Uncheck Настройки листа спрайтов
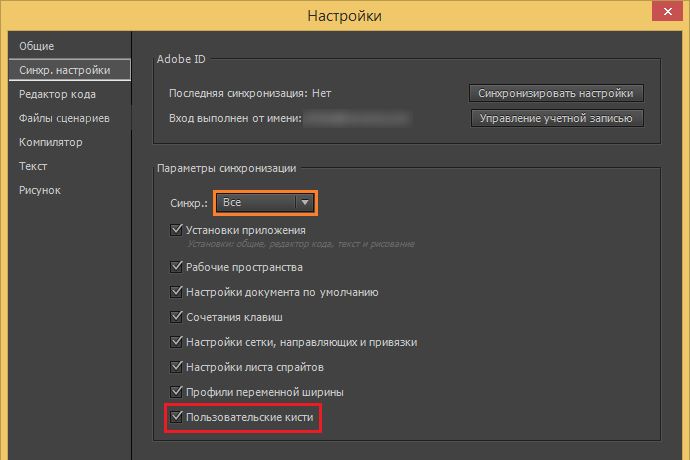Screen dimensions: 690x460 tap(177, 366)
